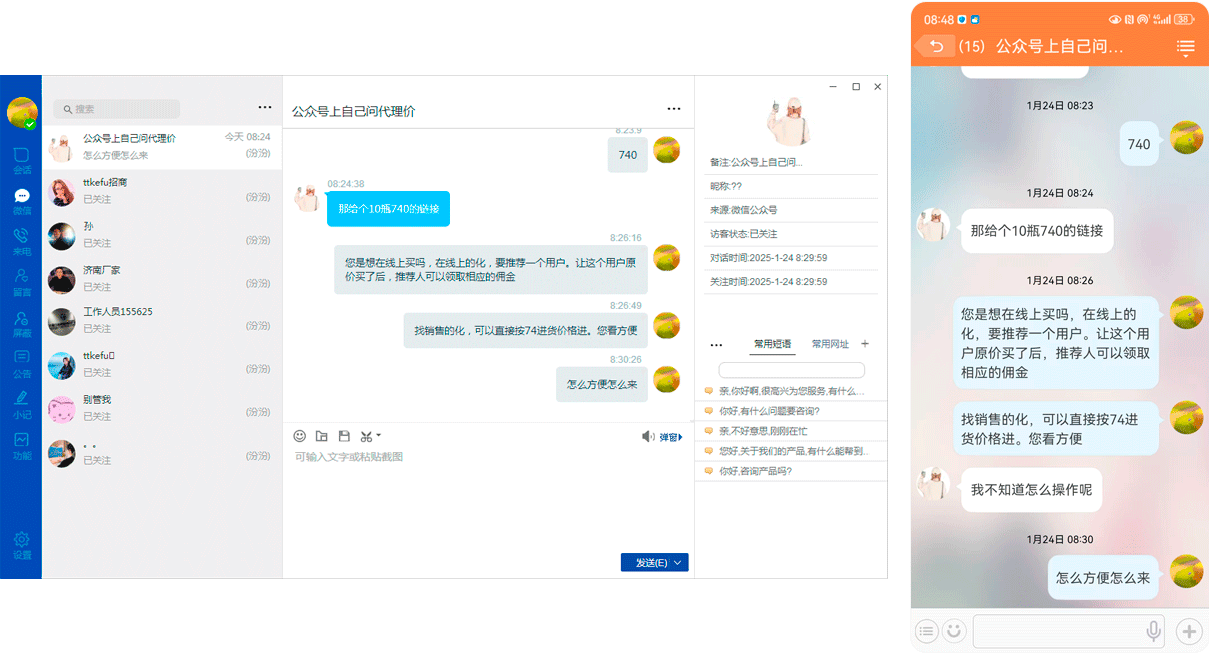This screenshot has width=1209, height=658.
Task: Open the emoji picker in chat toolbar
Action: (x=299, y=436)
